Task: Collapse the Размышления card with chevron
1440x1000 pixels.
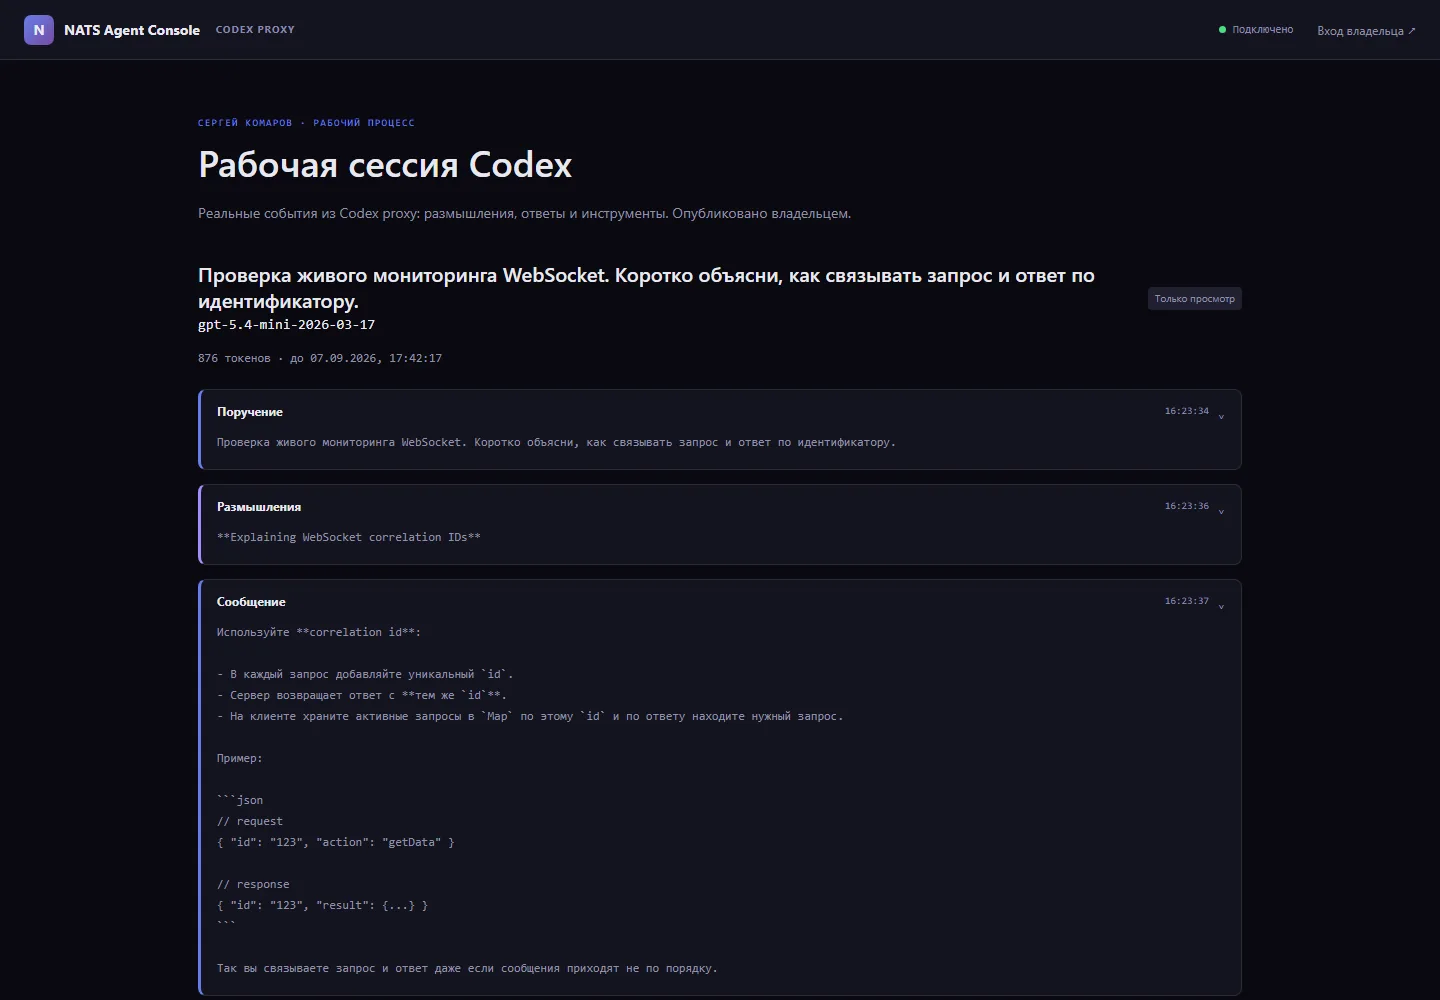Action: [x=1221, y=510]
